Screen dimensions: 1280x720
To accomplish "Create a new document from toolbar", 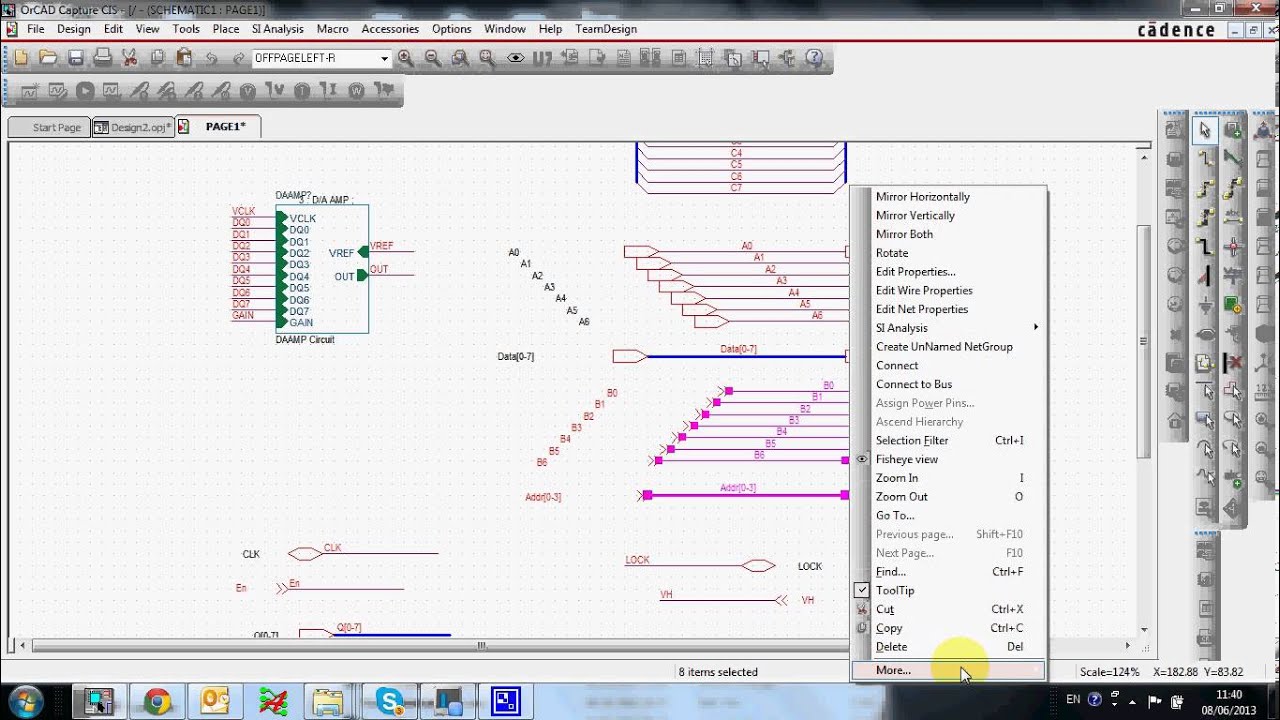I will (x=22, y=58).
